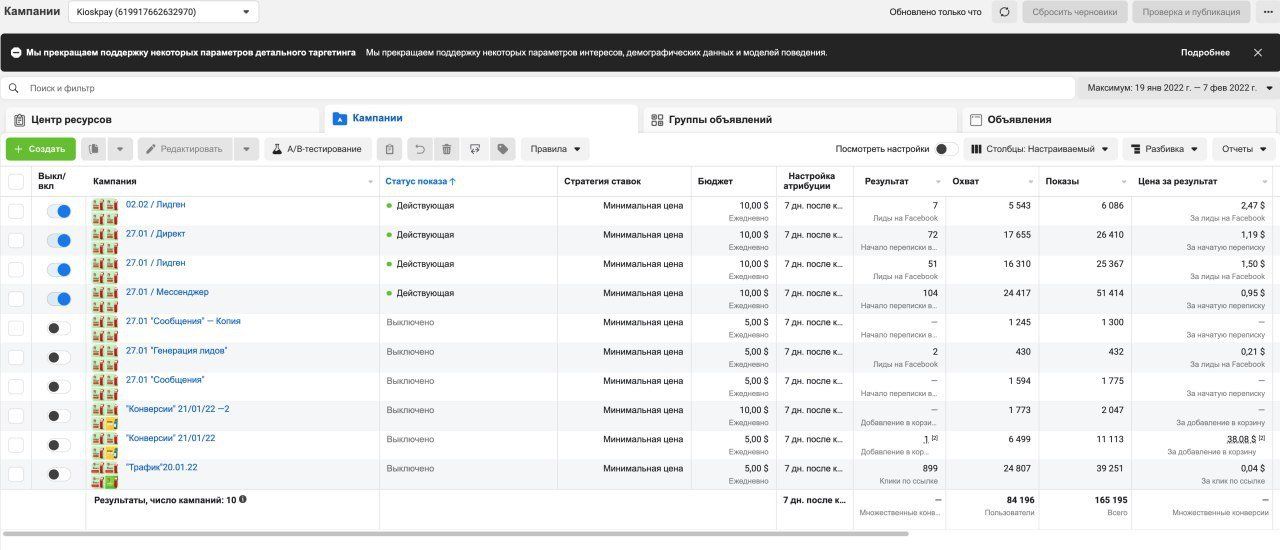Click the undo arrow icon in toolbar
Image resolution: width=1280 pixels, height=550 pixels.
click(x=420, y=149)
